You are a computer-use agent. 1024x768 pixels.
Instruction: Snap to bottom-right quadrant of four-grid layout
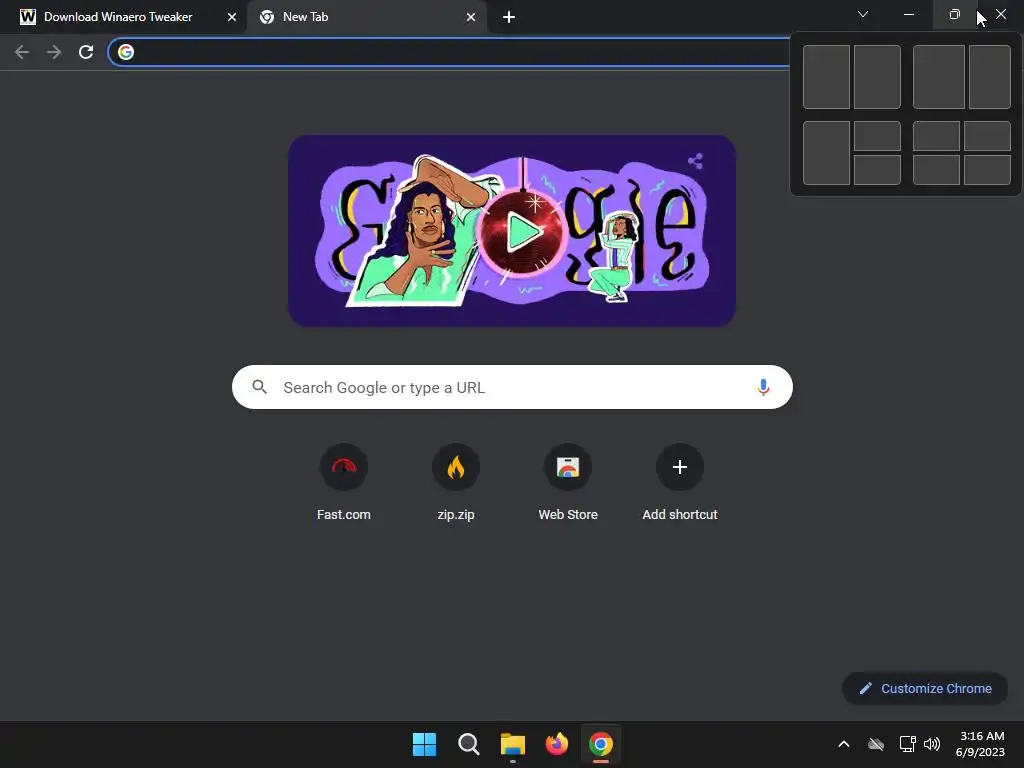point(987,170)
